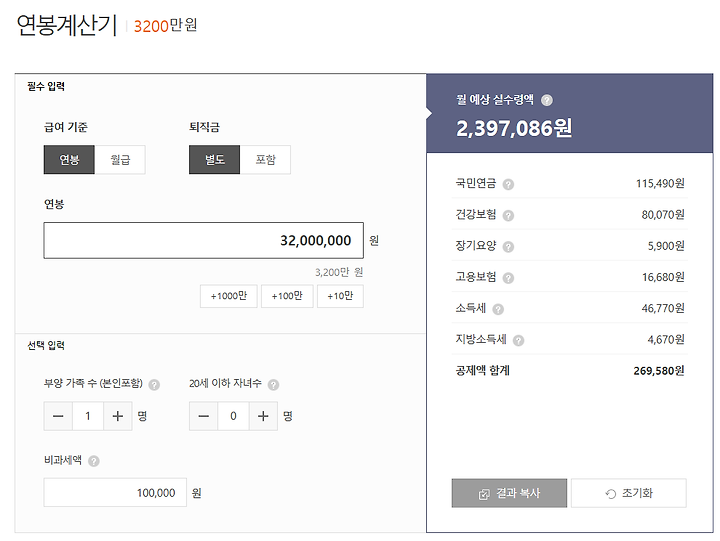
Task: Add 10만 to annual salary
Action: pos(340,296)
